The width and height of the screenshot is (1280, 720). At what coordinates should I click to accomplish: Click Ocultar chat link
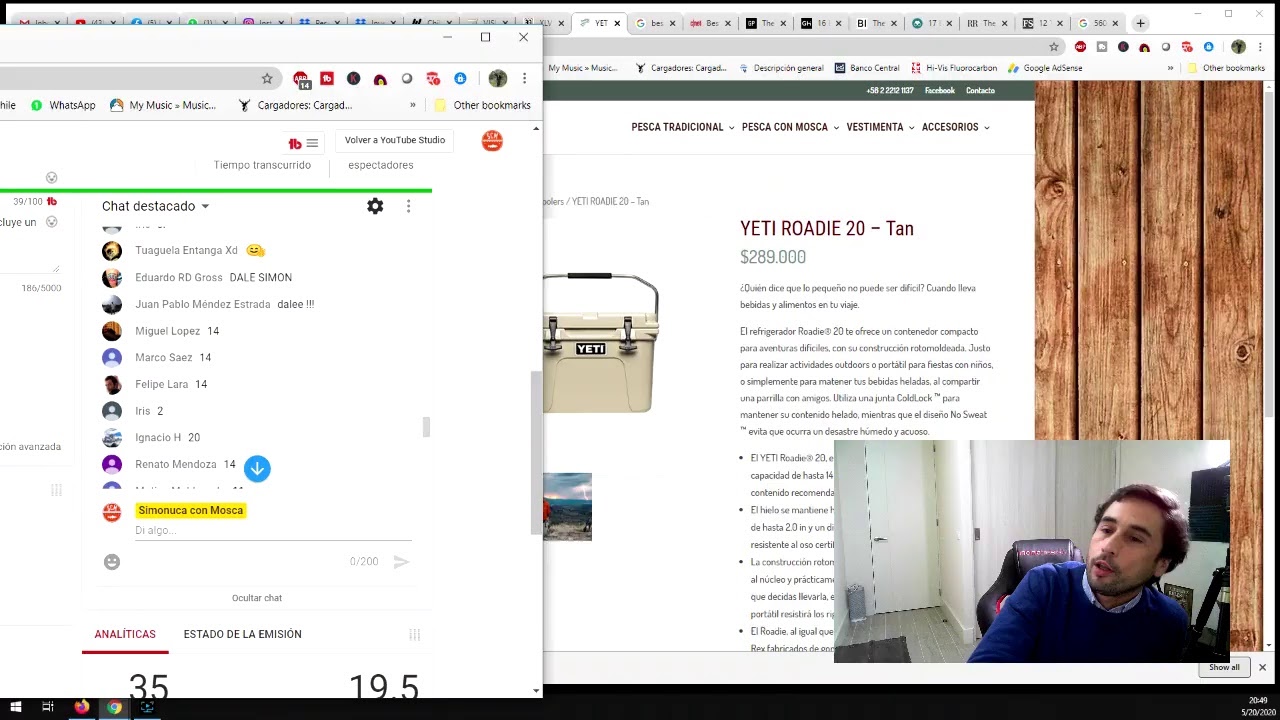click(x=257, y=598)
